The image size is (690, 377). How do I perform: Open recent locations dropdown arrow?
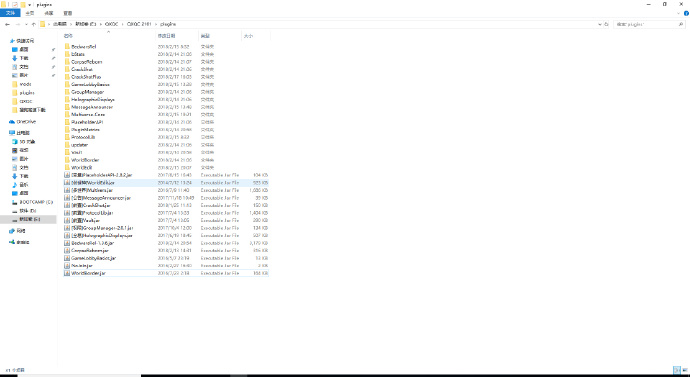click(x=26, y=24)
